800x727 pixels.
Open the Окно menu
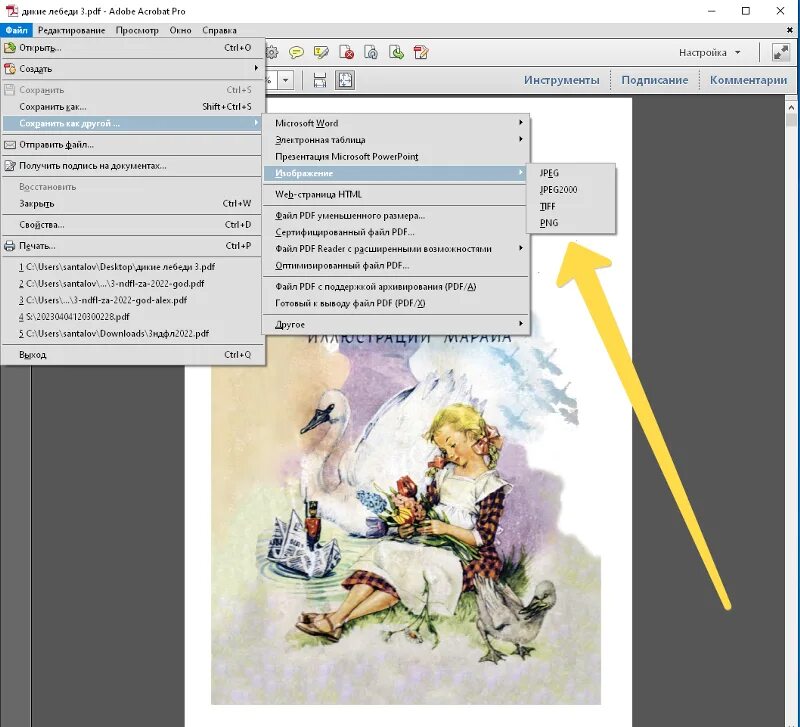[180, 31]
